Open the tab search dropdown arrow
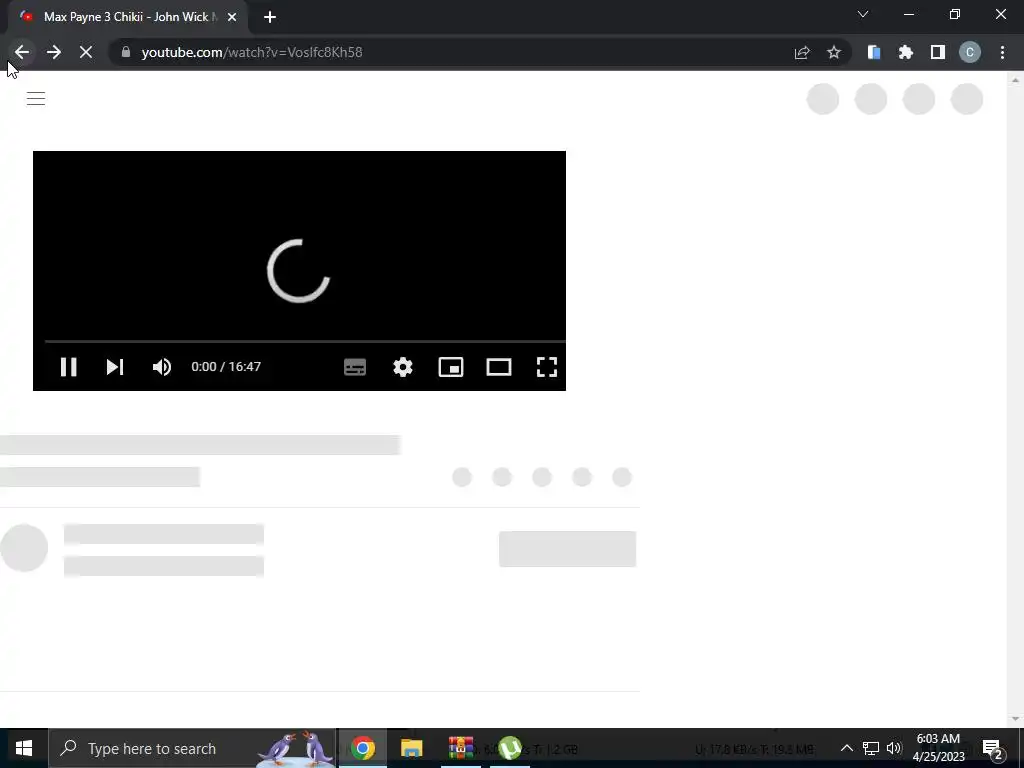Viewport: 1024px width, 768px height. pos(863,14)
